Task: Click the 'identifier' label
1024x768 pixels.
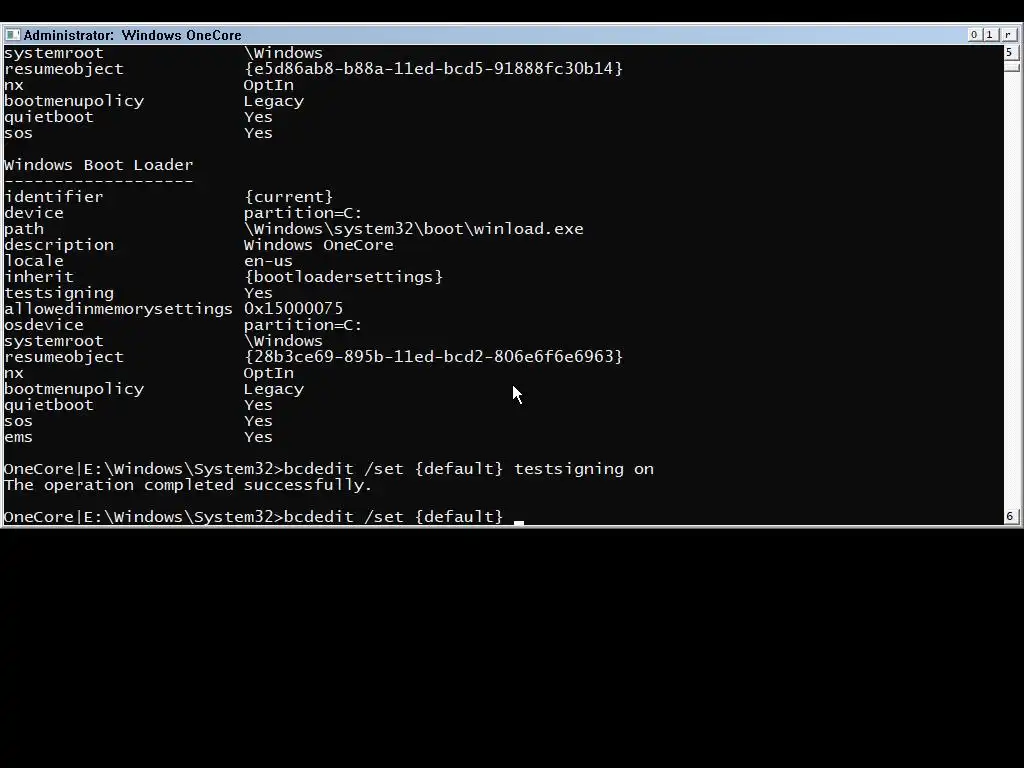Action: (54, 197)
